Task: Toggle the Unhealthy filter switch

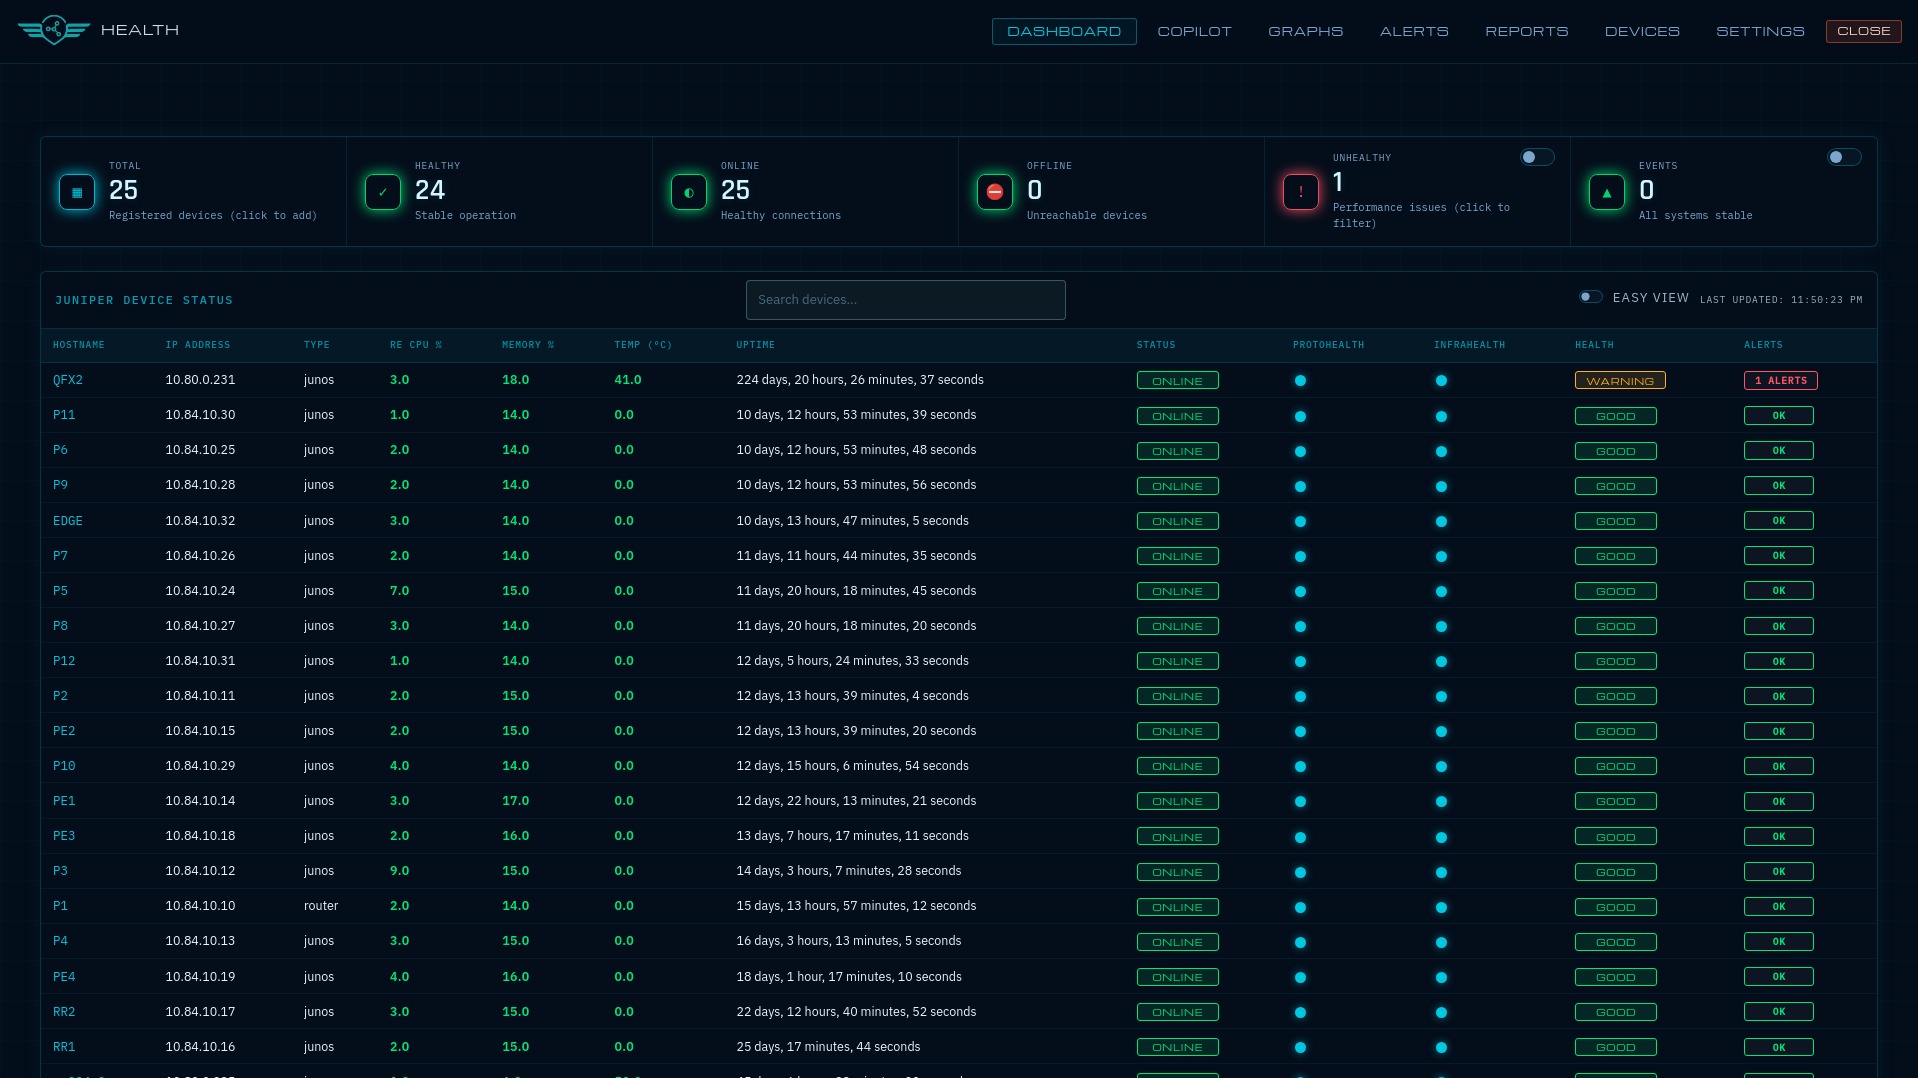Action: [1537, 157]
